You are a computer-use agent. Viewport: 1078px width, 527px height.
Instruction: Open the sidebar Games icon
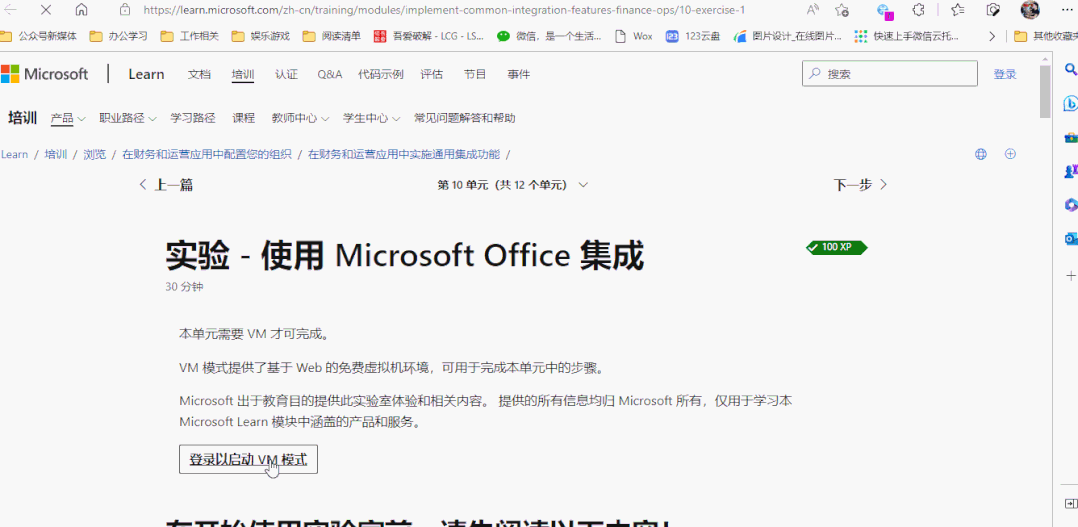(x=1070, y=171)
